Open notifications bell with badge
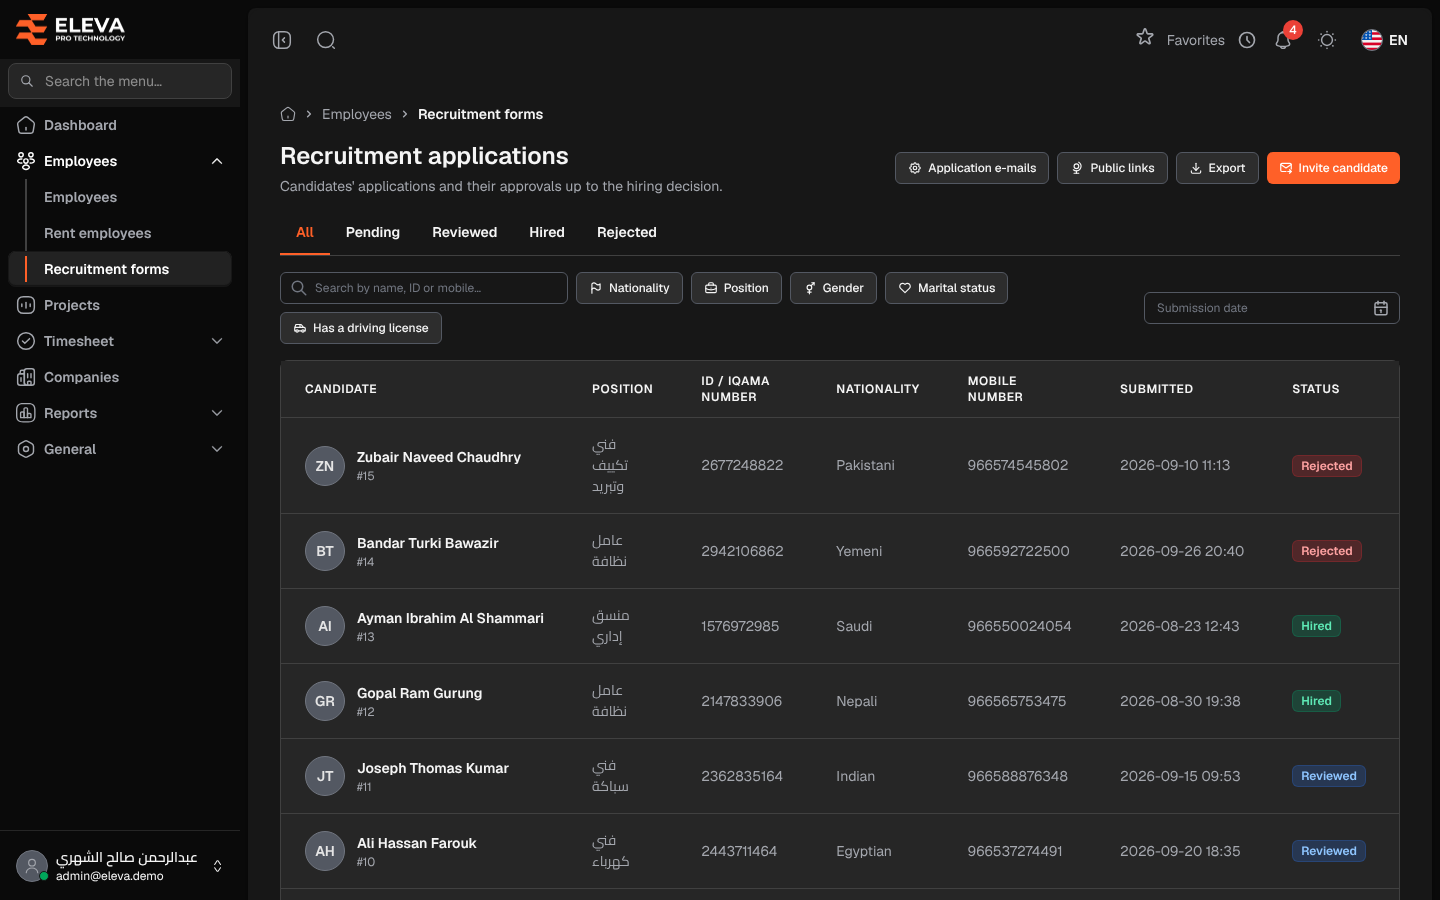This screenshot has width=1440, height=900. pos(1284,39)
